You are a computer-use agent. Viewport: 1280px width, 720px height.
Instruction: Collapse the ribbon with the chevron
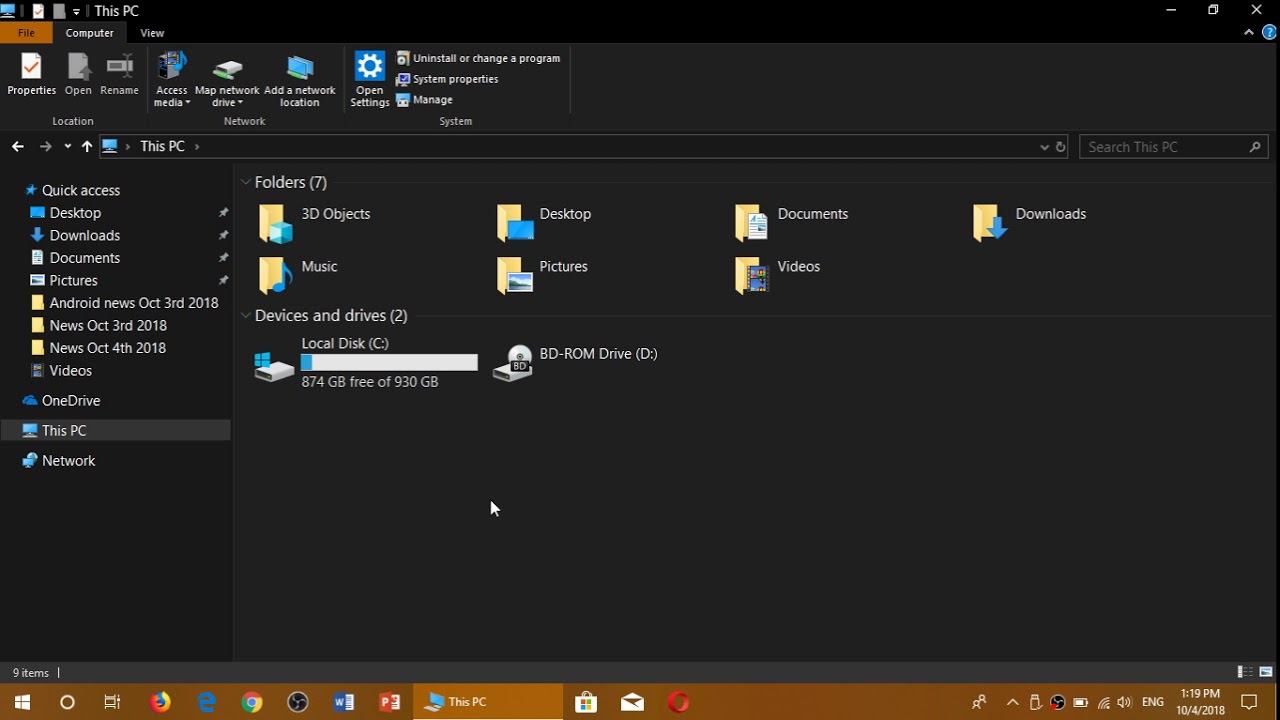click(x=1249, y=33)
